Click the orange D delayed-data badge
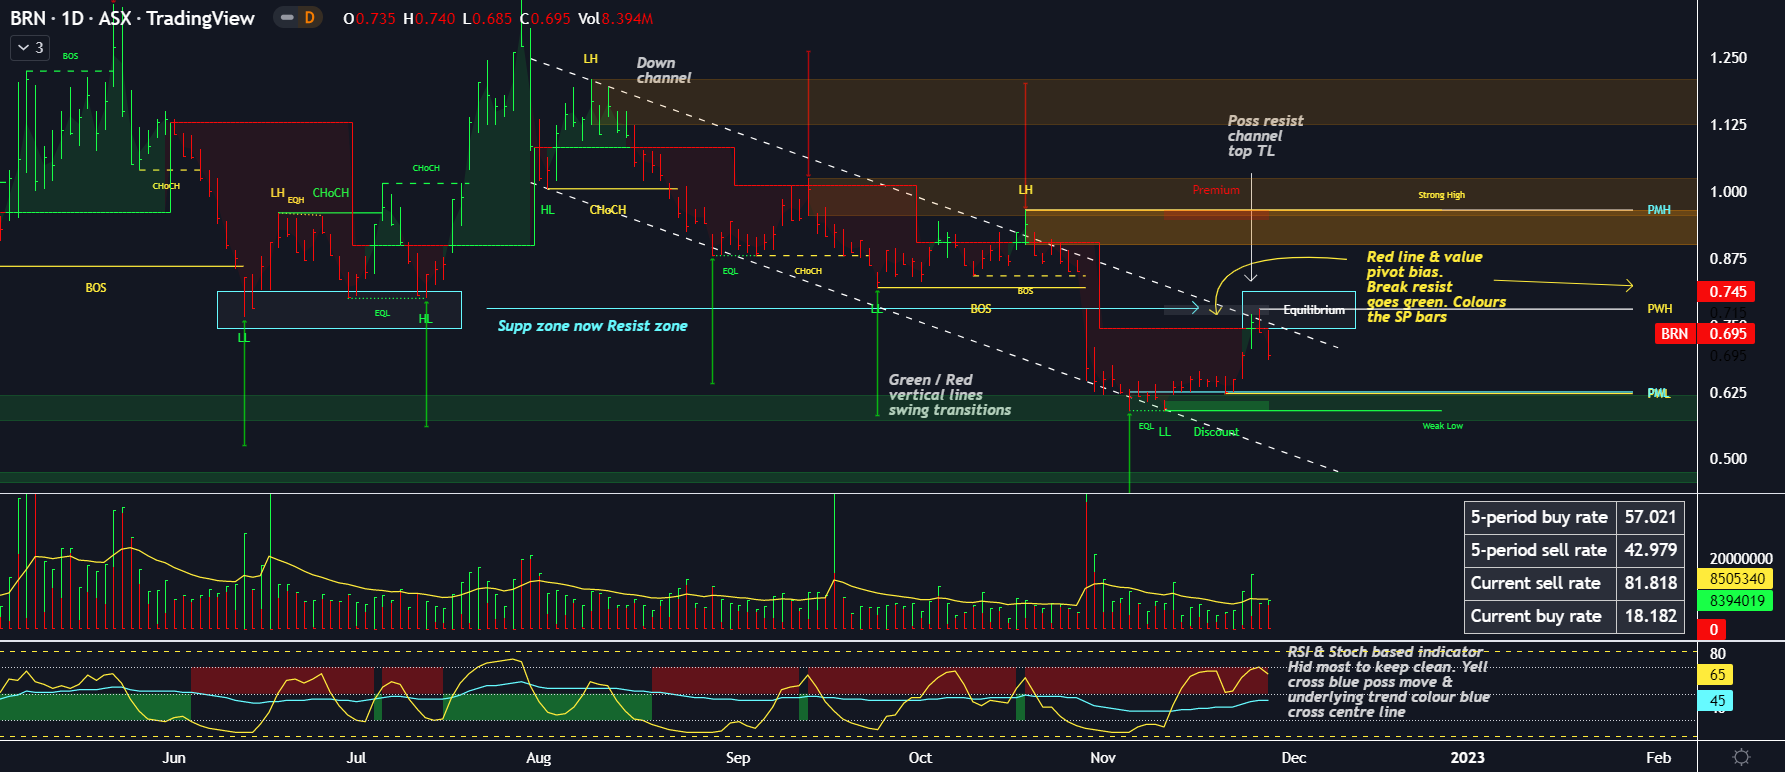The height and width of the screenshot is (772, 1785). coord(309,18)
